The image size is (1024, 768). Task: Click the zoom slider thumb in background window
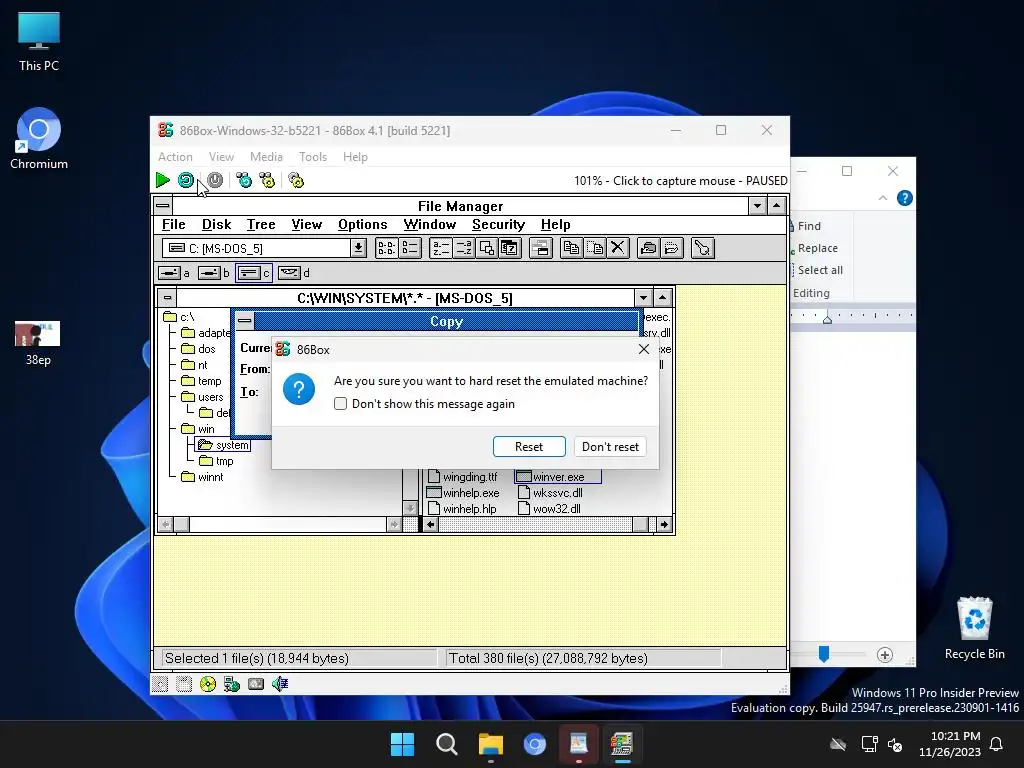tap(824, 654)
